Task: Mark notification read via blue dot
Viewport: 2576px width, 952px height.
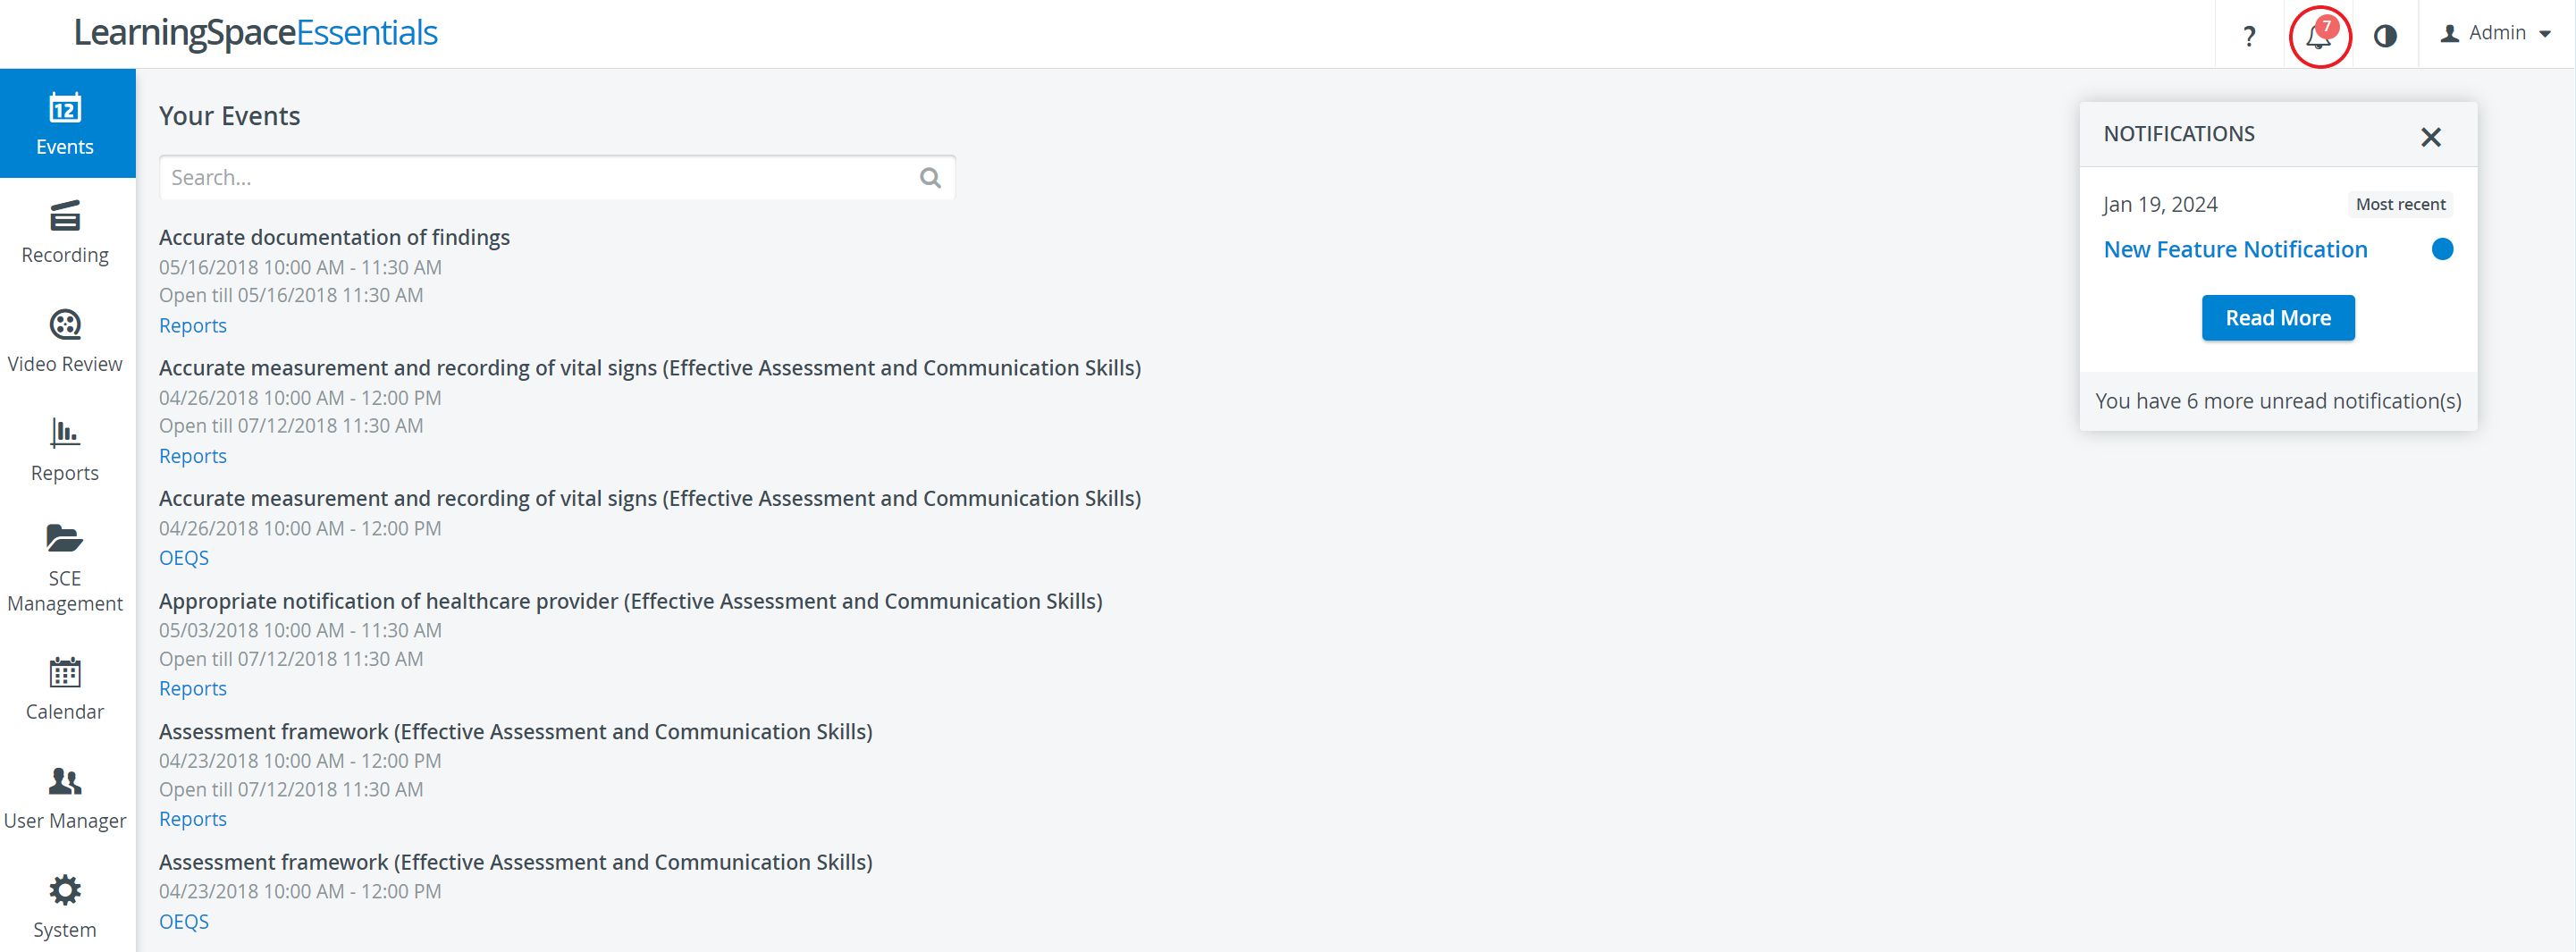Action: 2441,249
